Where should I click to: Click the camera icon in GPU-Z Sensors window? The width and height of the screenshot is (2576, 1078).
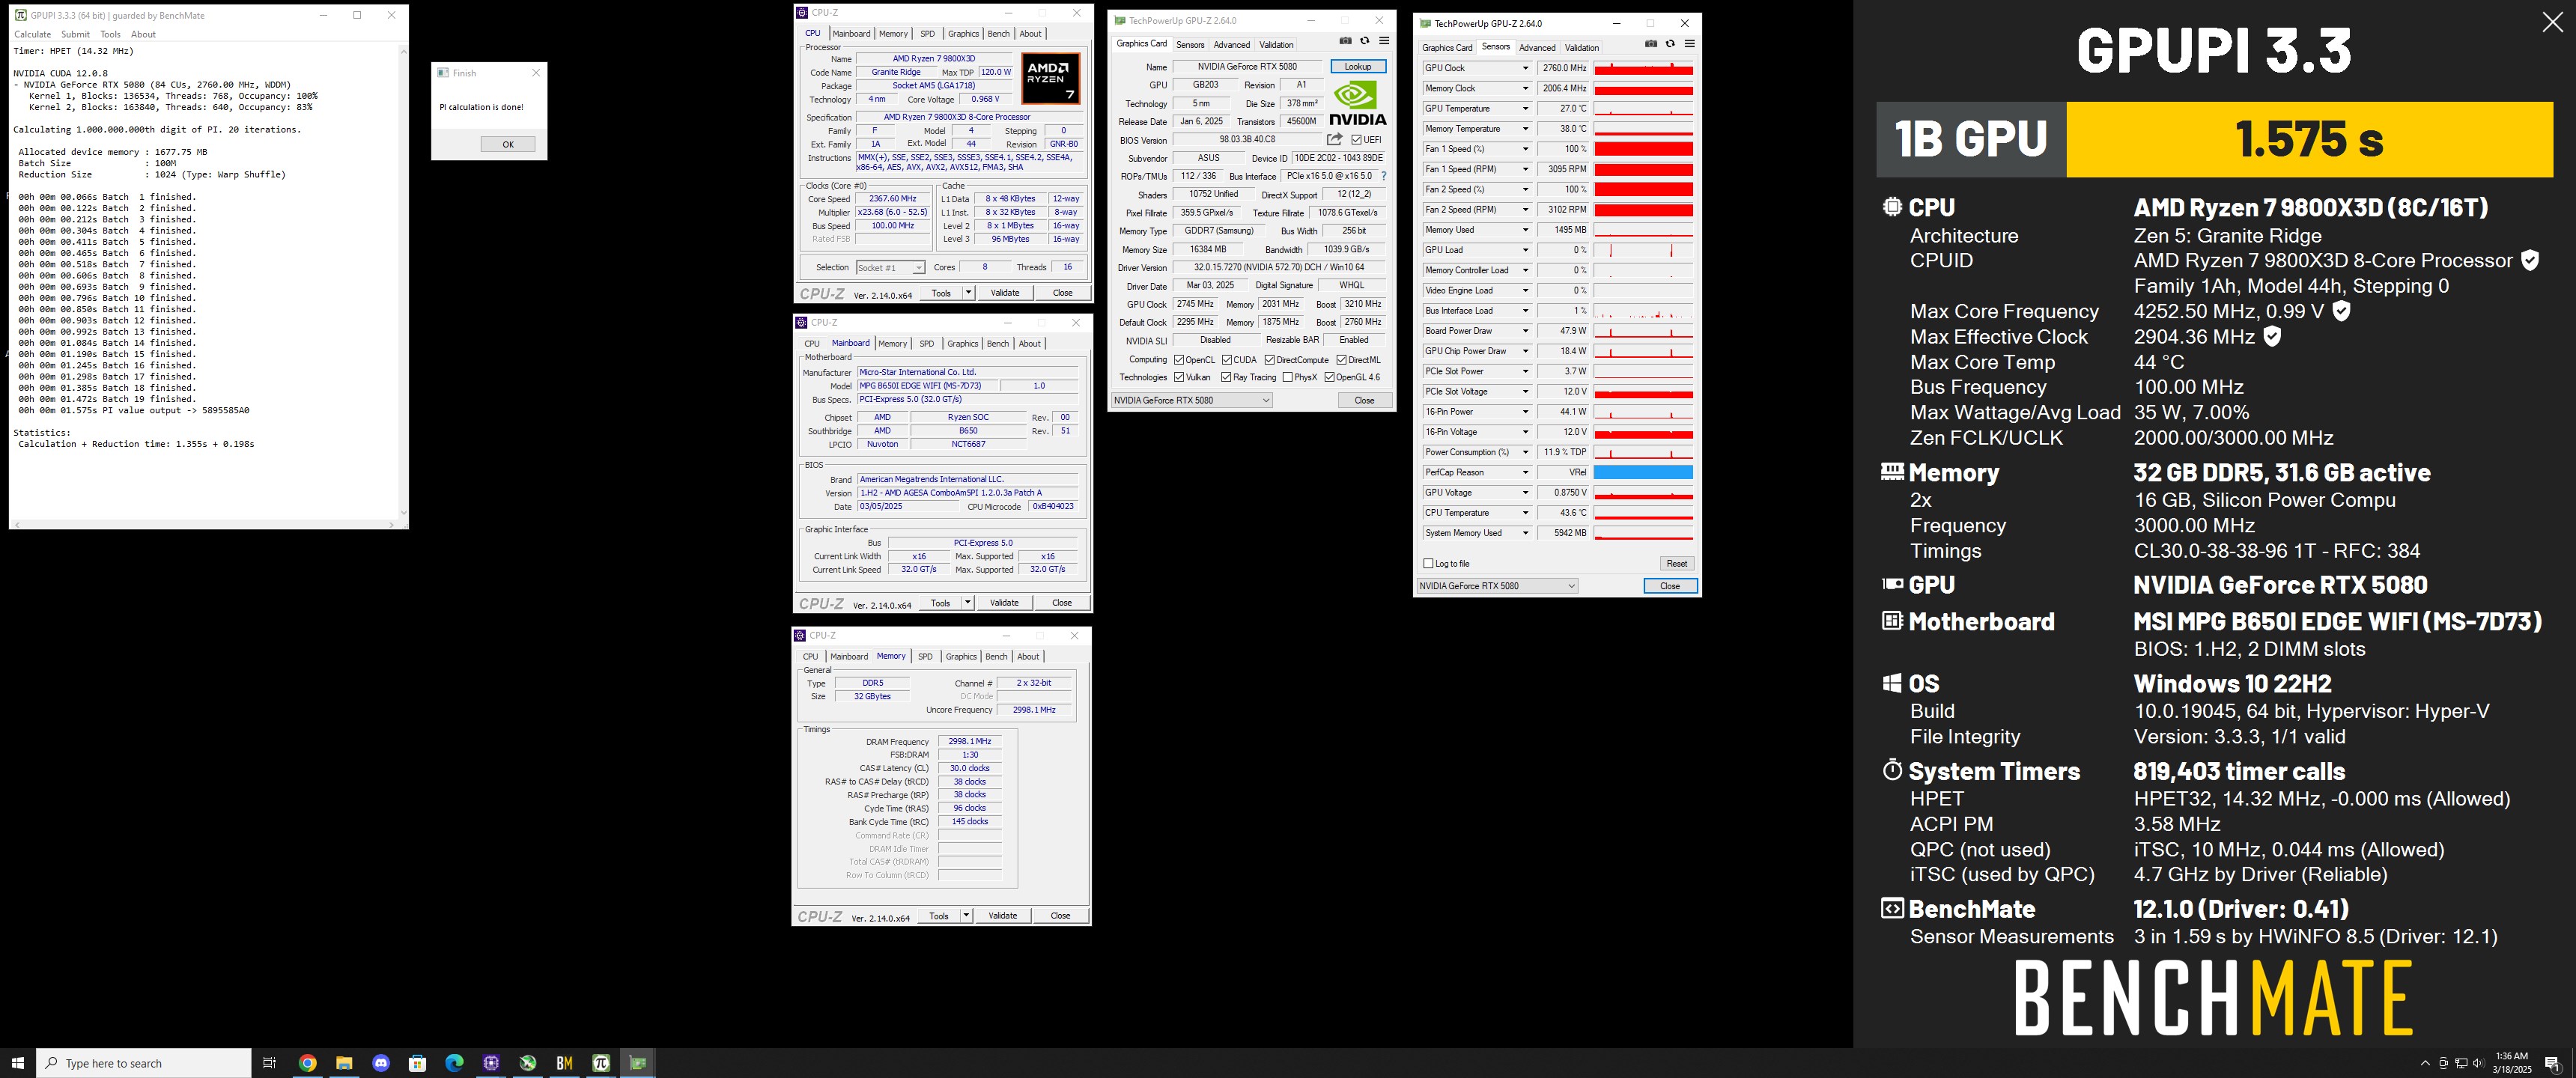coord(1651,44)
